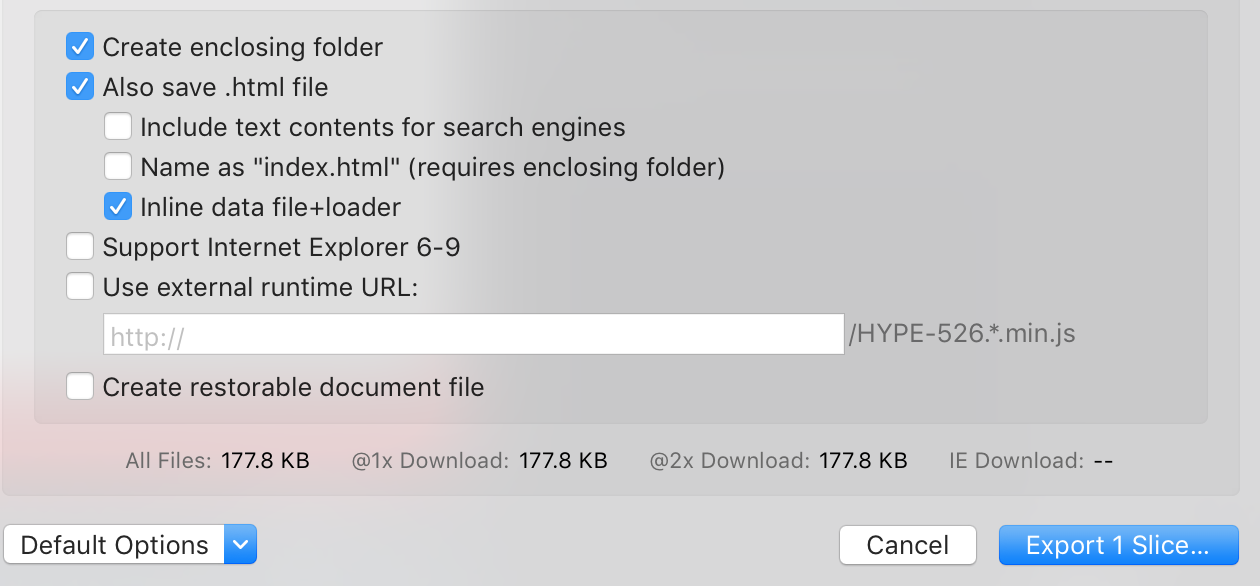Check the Name as "index.html" checkbox
Viewport: 1260px width, 586px height.
pyautogui.click(x=118, y=167)
